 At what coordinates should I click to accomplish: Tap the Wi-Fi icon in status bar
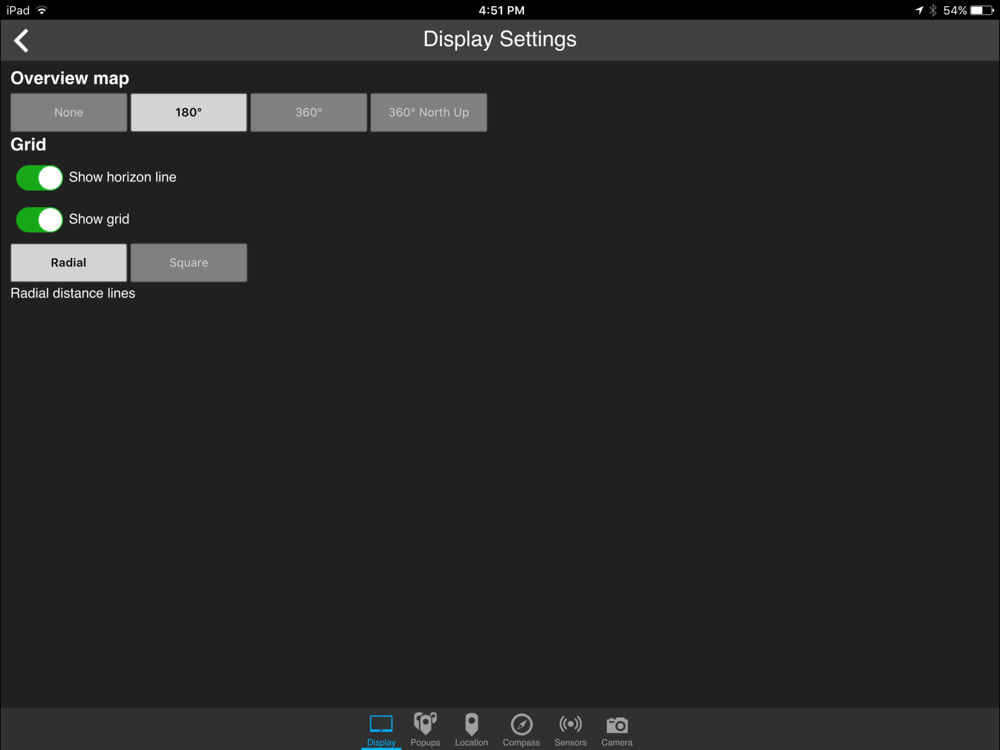click(42, 10)
